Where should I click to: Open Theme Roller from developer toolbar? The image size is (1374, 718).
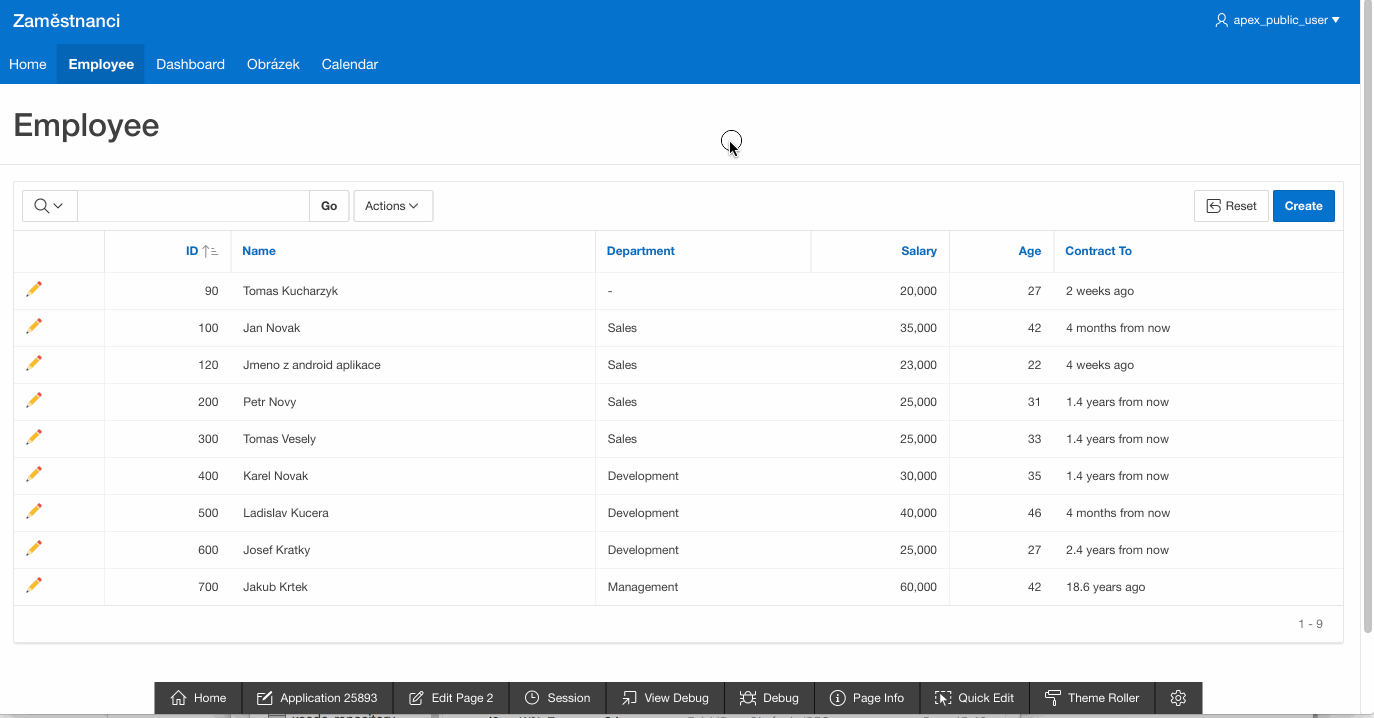1091,698
